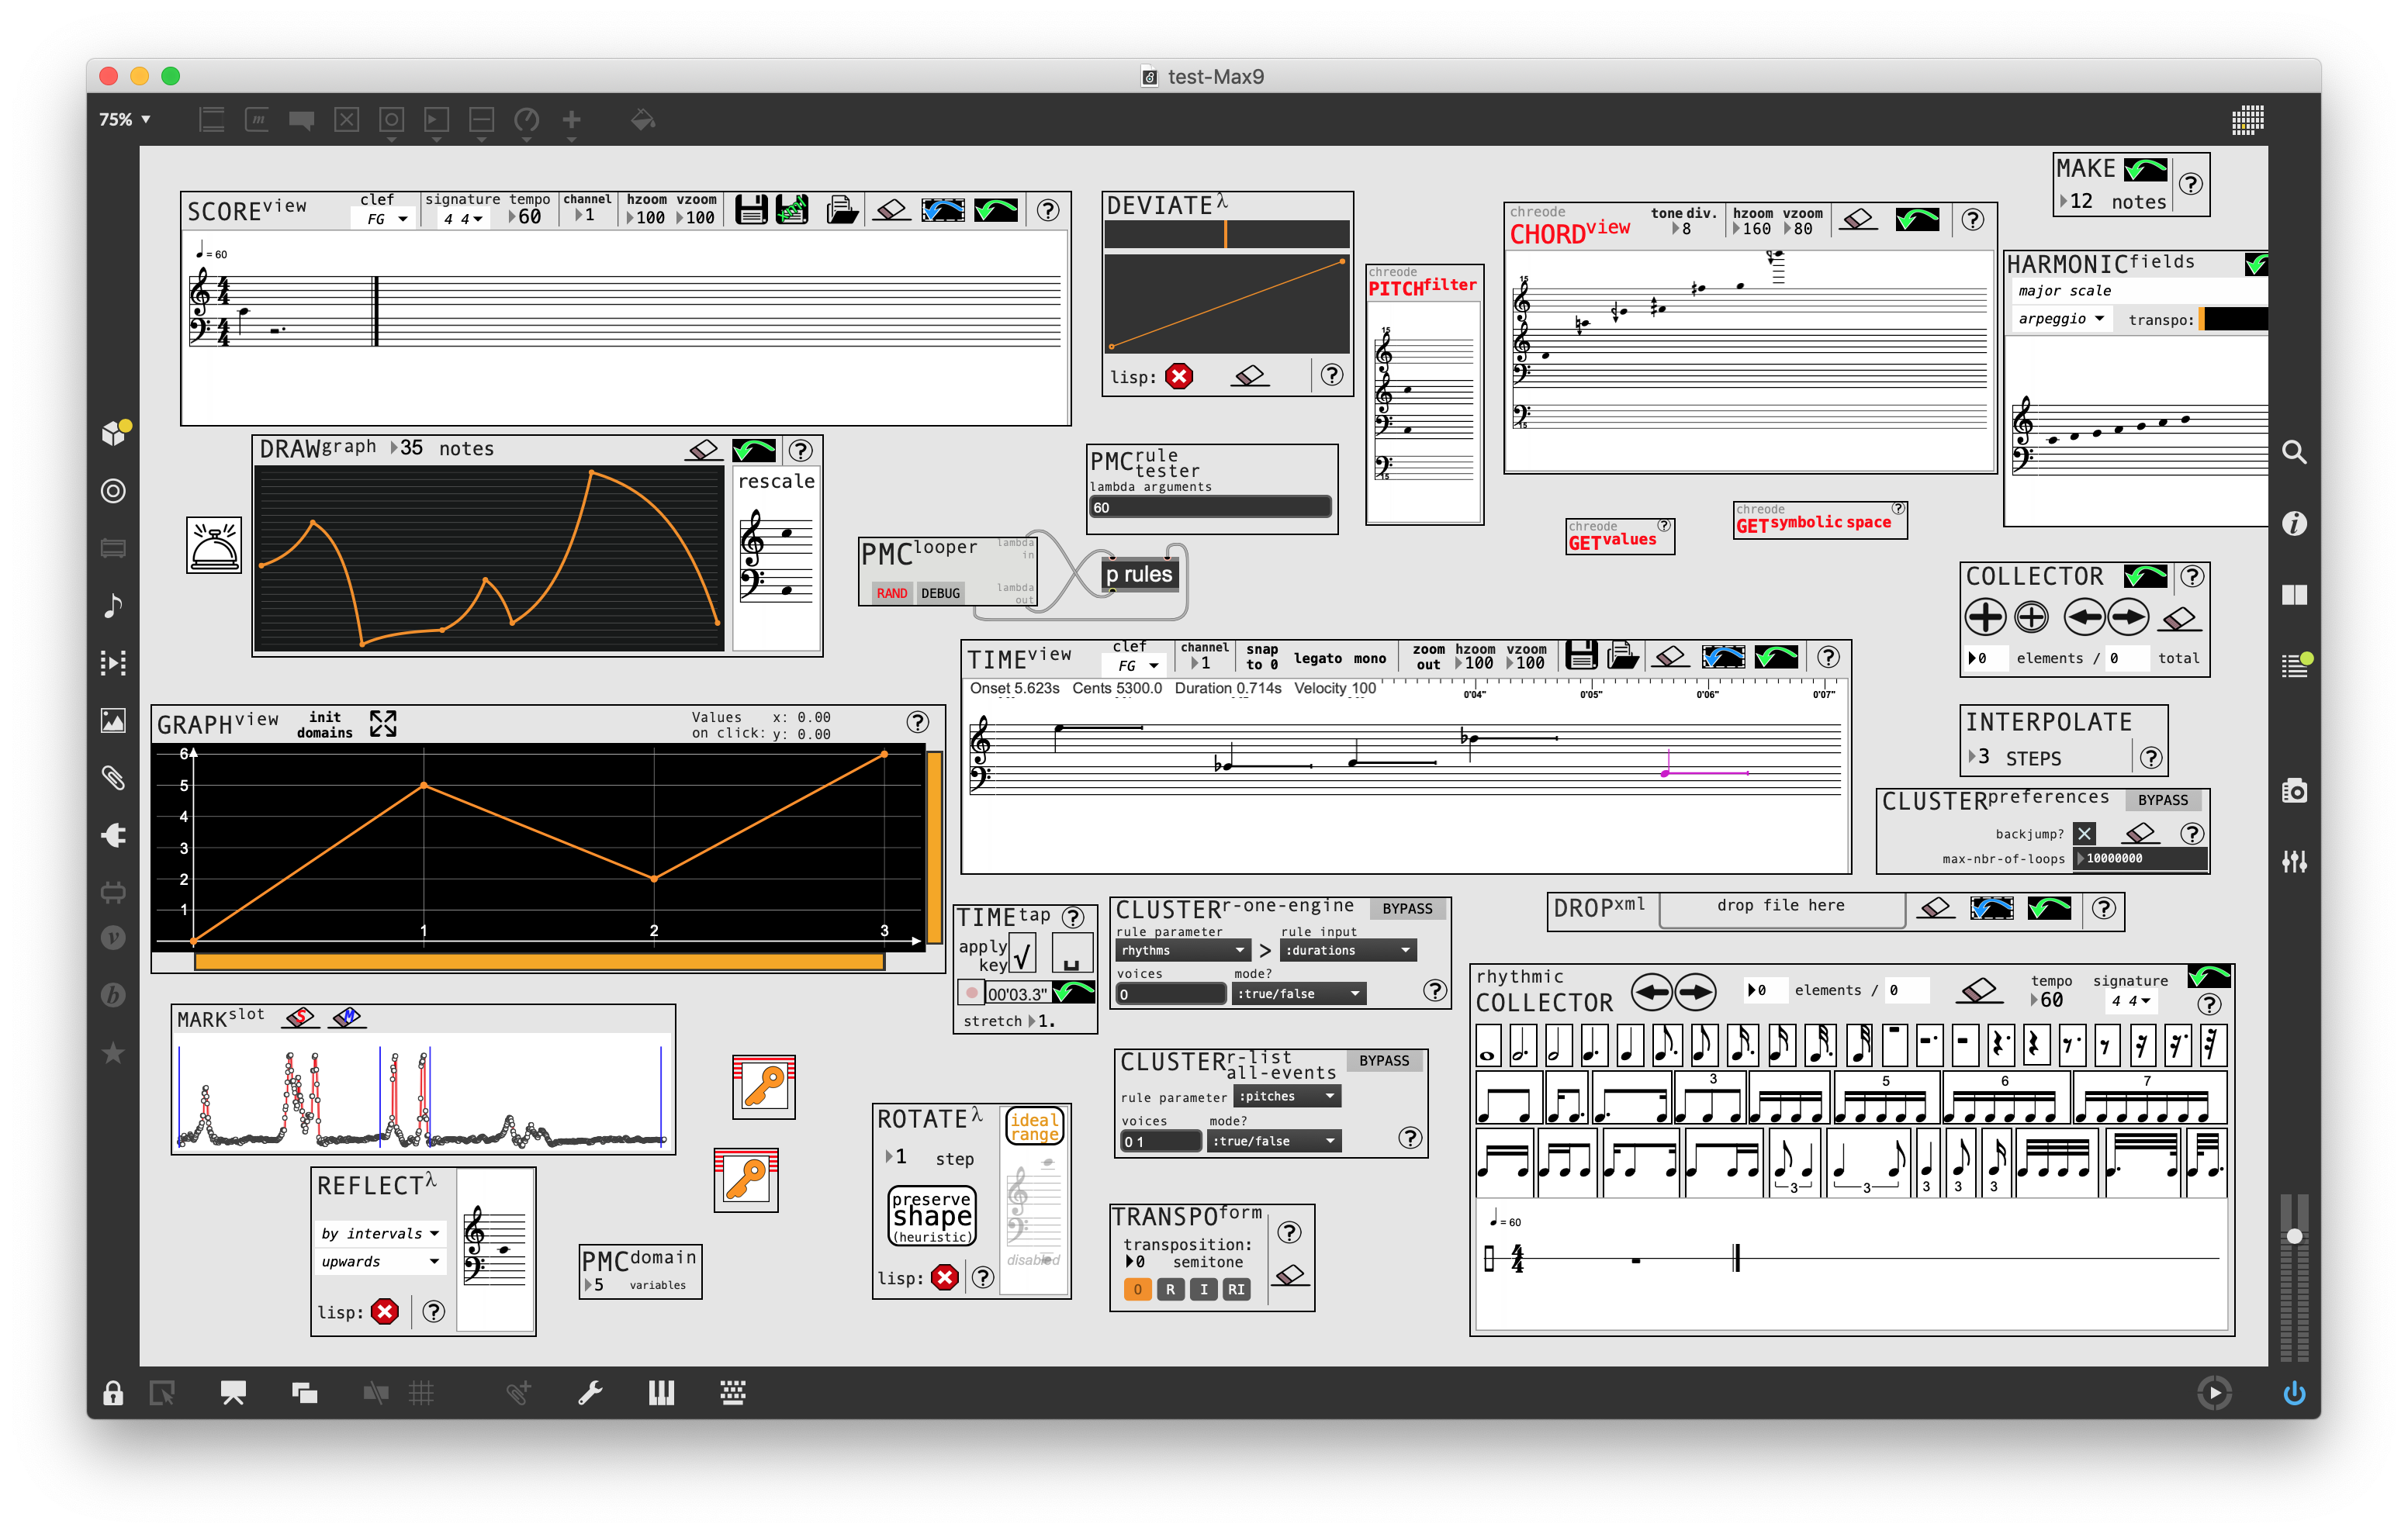Open REFLECT by intervals dropdown
This screenshot has height=1534, width=2408.
379,1233
